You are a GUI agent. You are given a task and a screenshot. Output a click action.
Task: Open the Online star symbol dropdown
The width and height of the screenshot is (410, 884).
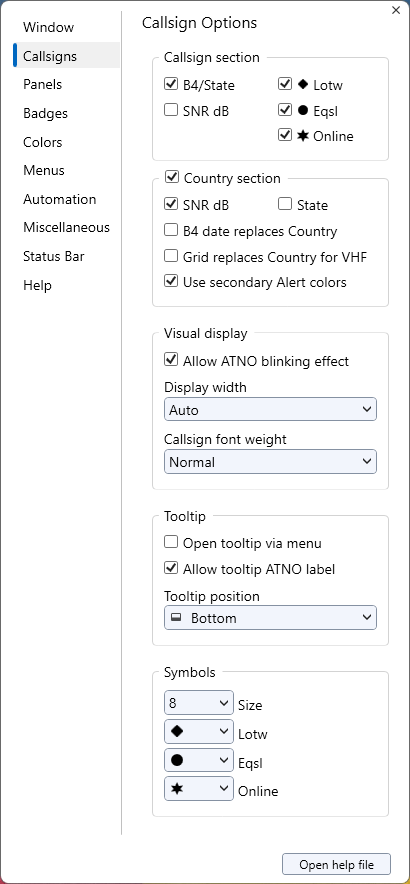(x=199, y=789)
